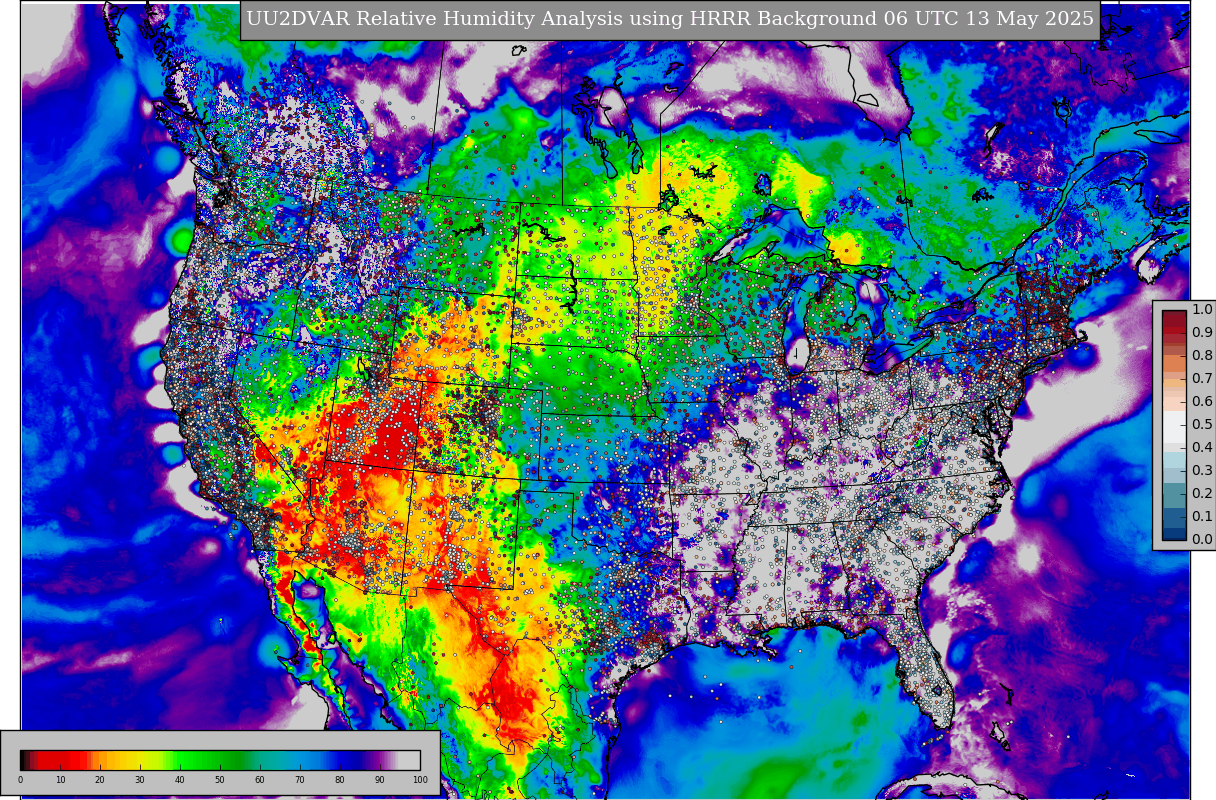This screenshot has height=800, width=1216.
Task: Click the 0.6 label on right colorbar
Action: click(x=1202, y=402)
